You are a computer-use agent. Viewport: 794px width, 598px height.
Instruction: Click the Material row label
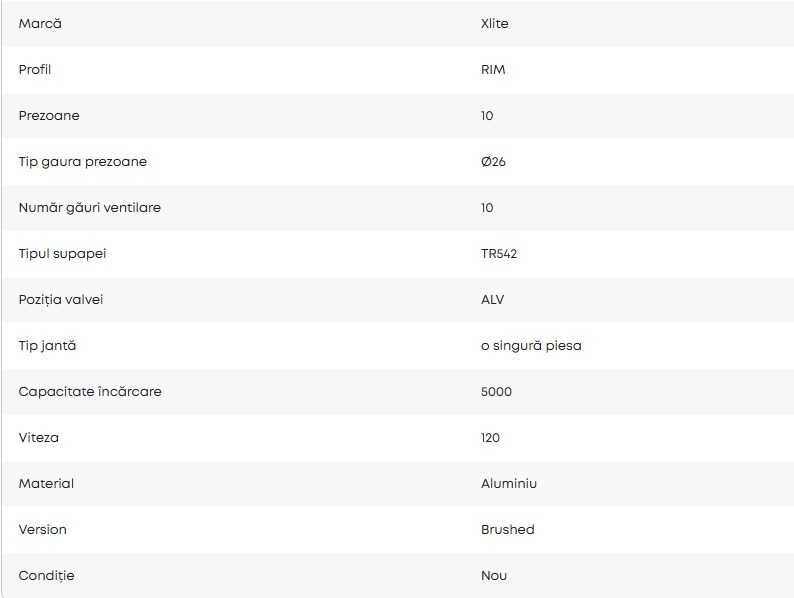pyautogui.click(x=46, y=483)
